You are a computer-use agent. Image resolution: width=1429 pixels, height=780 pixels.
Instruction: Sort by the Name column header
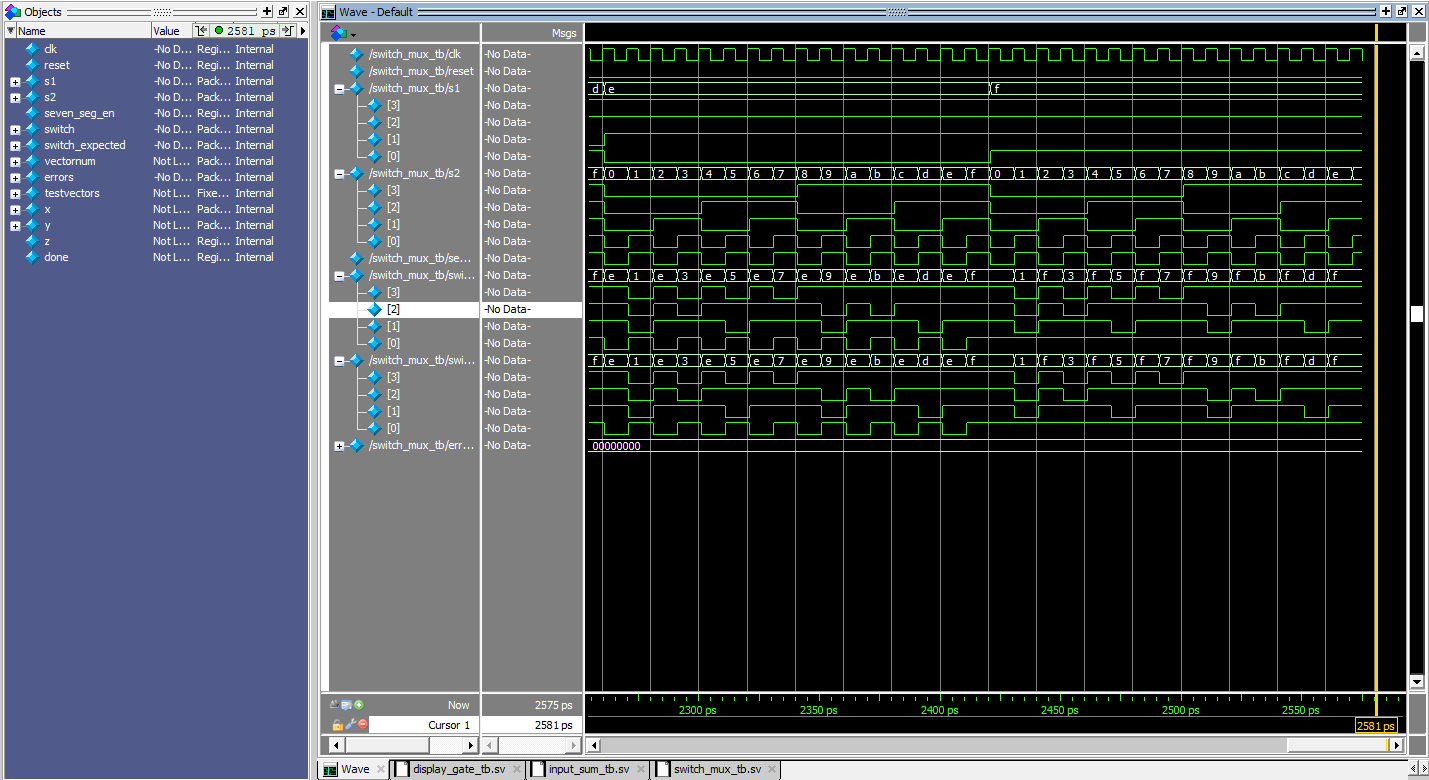click(x=83, y=31)
